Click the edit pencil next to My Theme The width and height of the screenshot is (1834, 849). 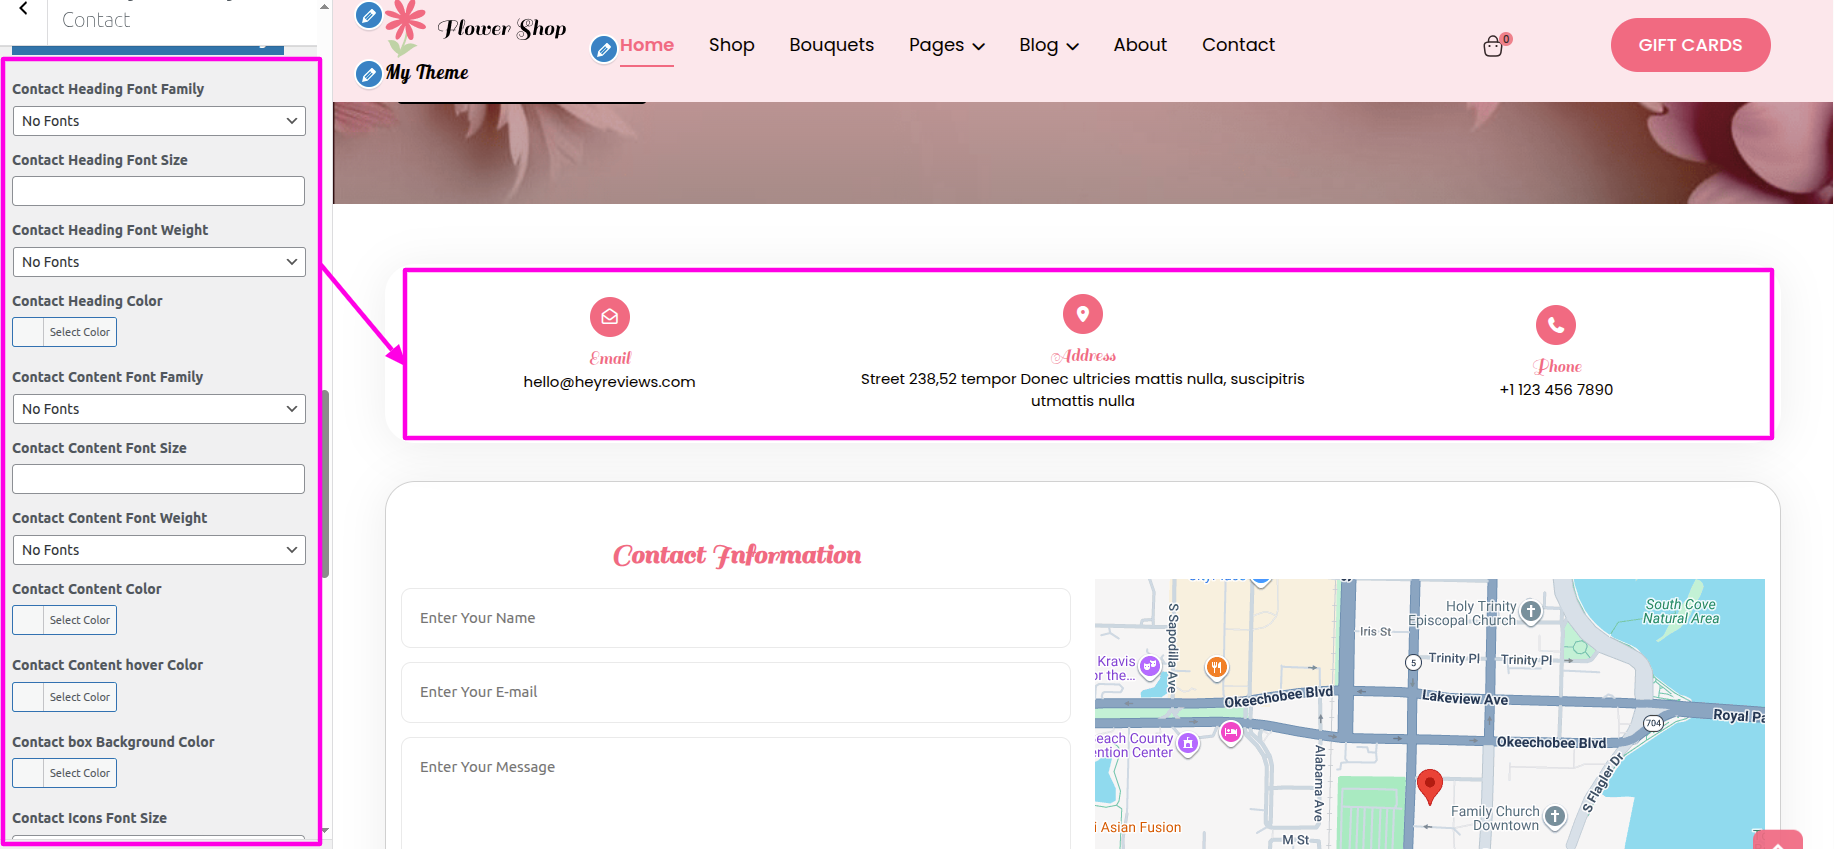(369, 73)
